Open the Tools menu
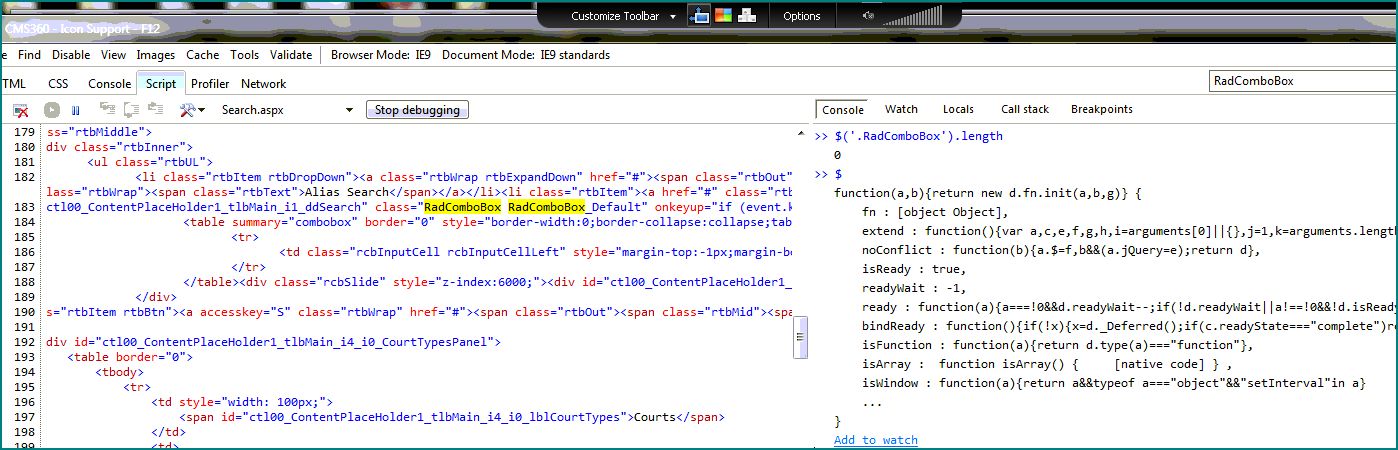 [x=245, y=55]
